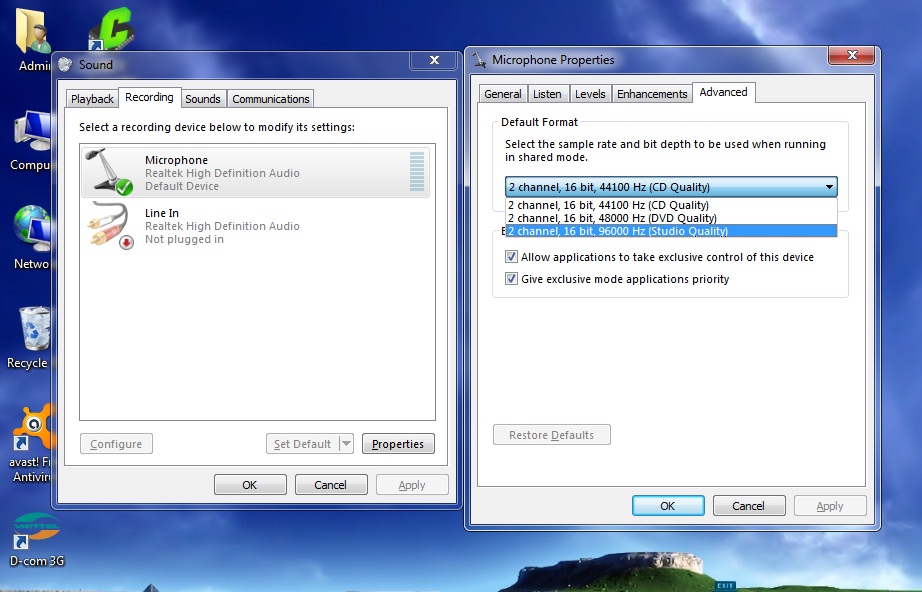The height and width of the screenshot is (592, 922).
Task: Switch to the Sounds tab
Action: [x=203, y=99]
